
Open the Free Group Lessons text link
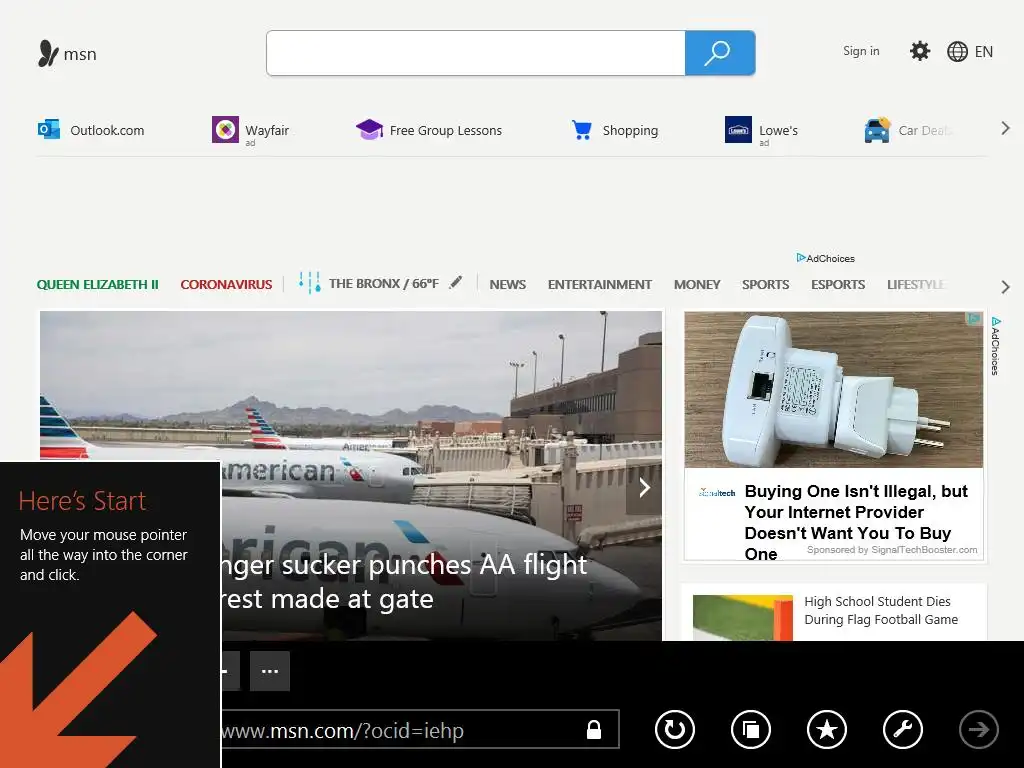pos(445,130)
